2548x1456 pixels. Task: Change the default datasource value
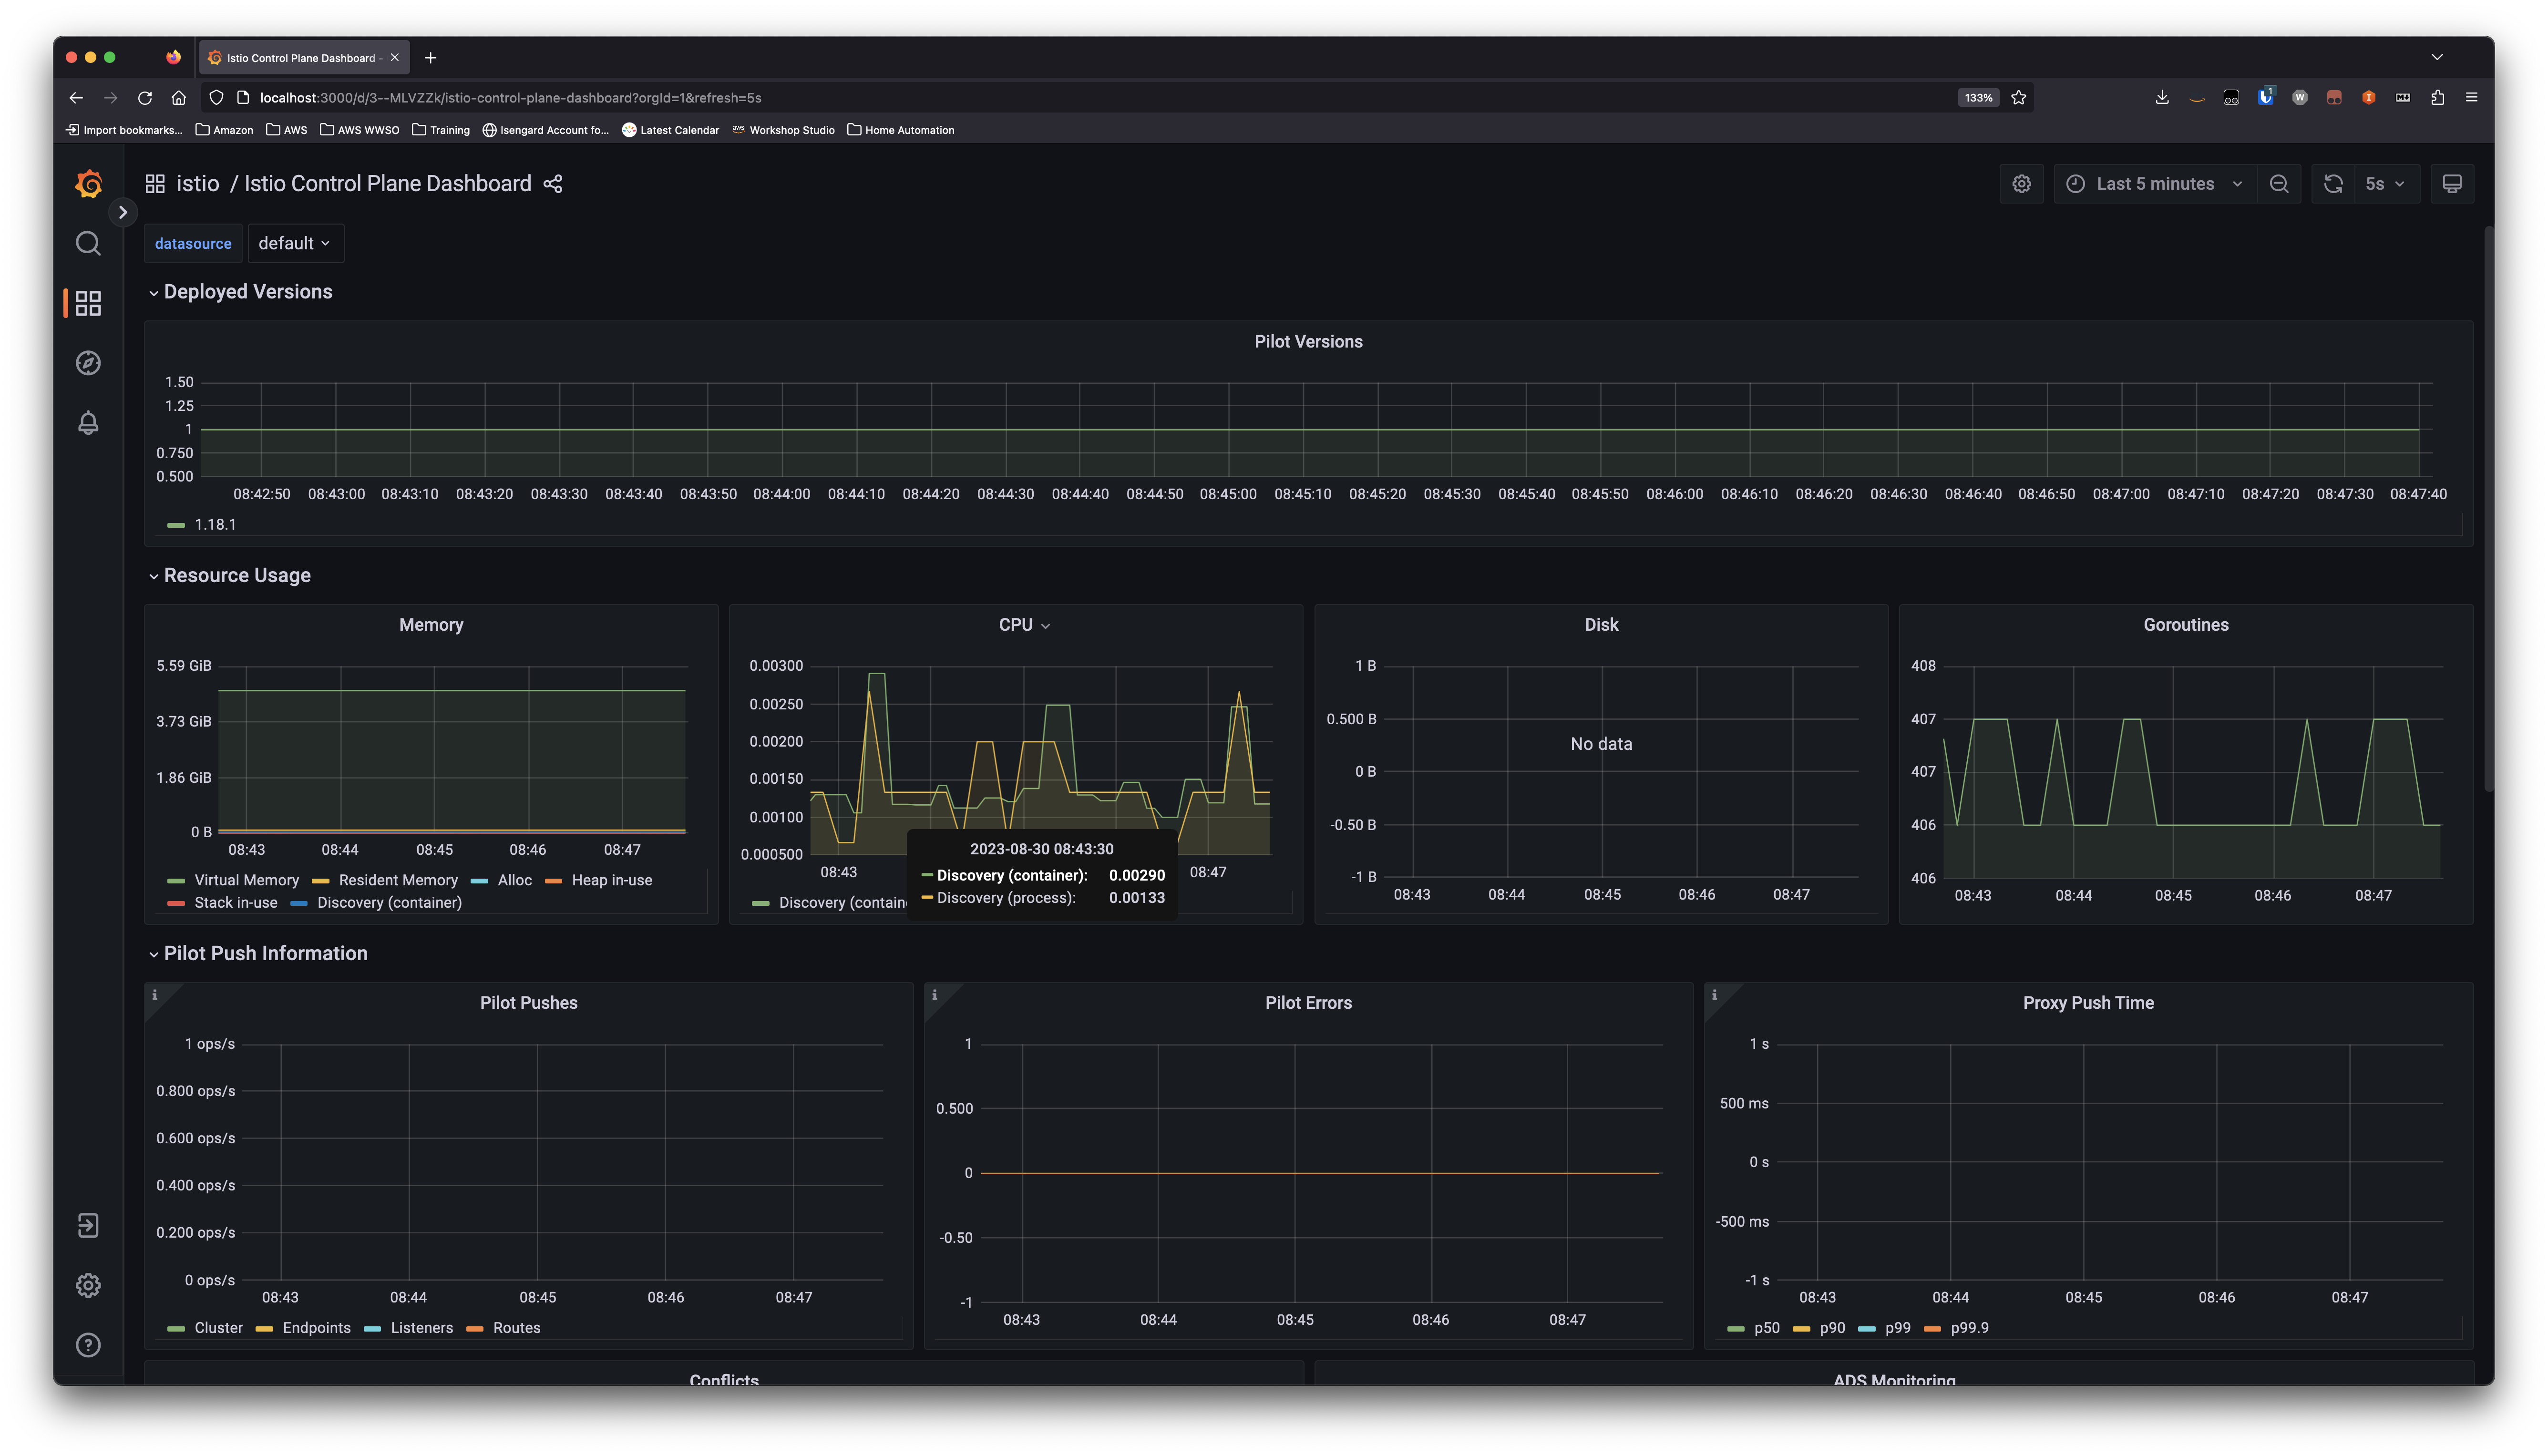[x=294, y=243]
